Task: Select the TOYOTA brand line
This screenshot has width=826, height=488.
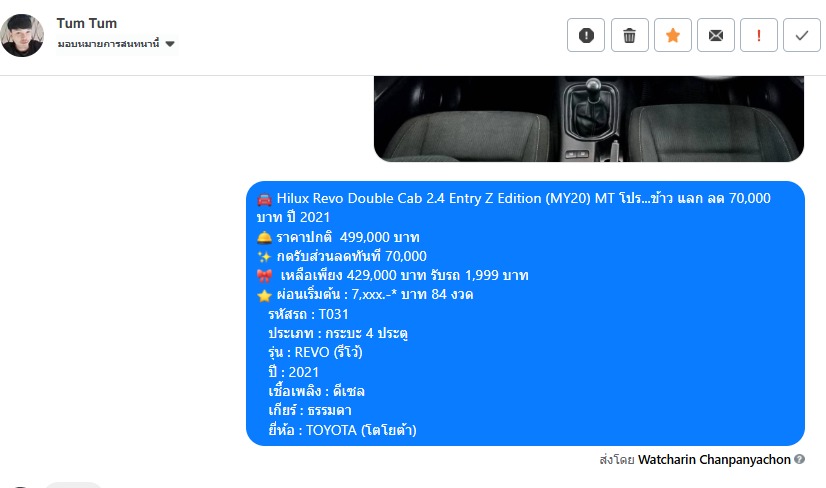Action: click(342, 430)
